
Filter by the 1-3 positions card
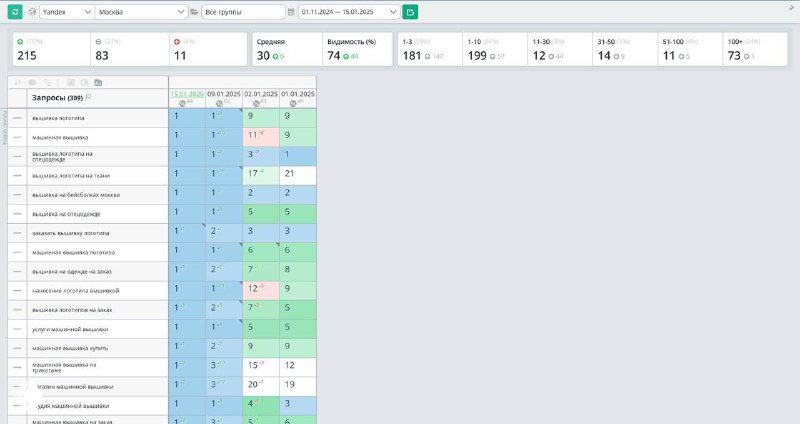coord(430,49)
